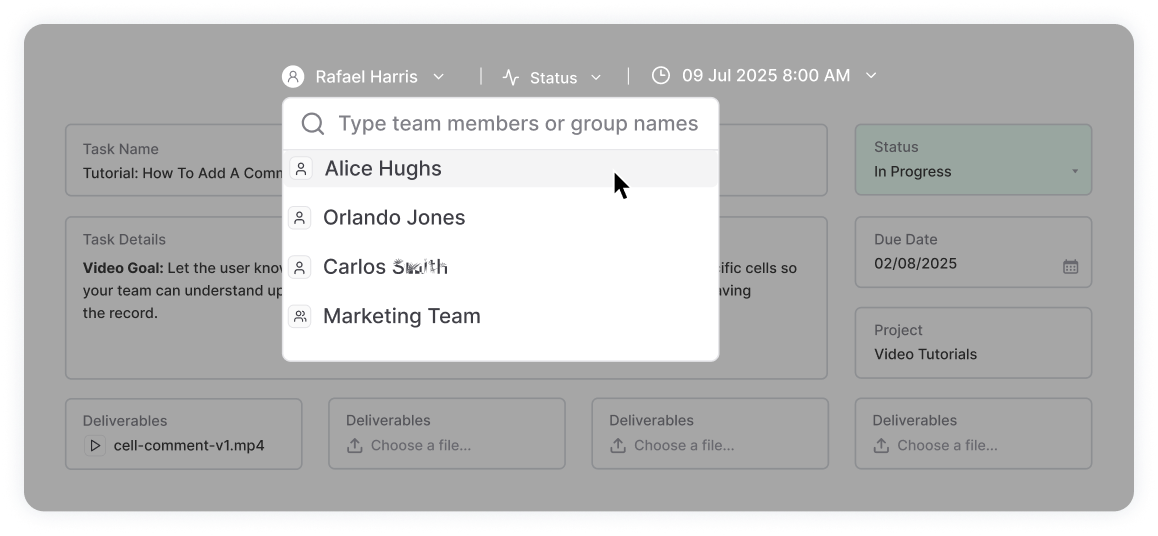Select Marketing Team from the list
1158x536 pixels.
pos(401,316)
